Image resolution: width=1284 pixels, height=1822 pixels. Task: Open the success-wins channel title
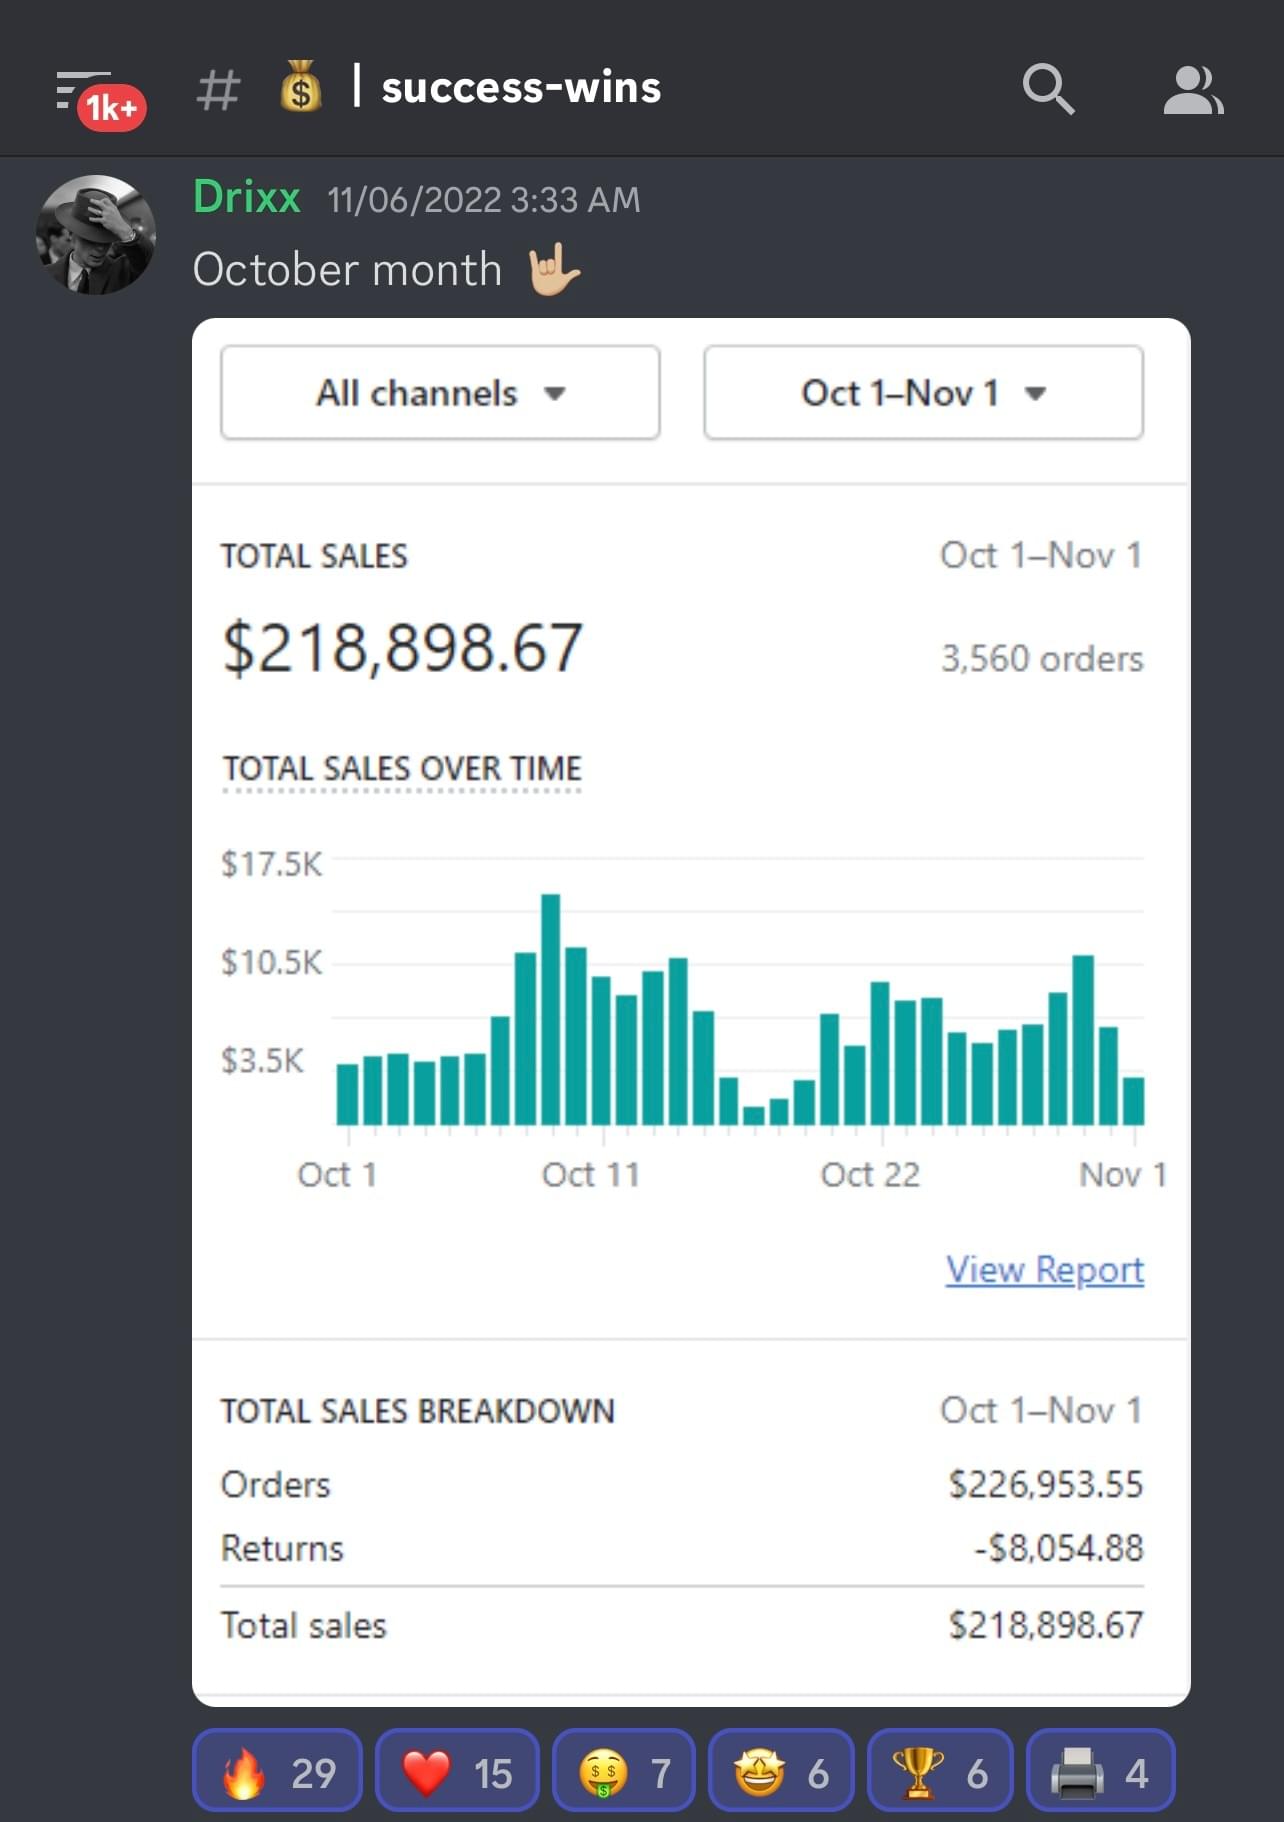521,88
